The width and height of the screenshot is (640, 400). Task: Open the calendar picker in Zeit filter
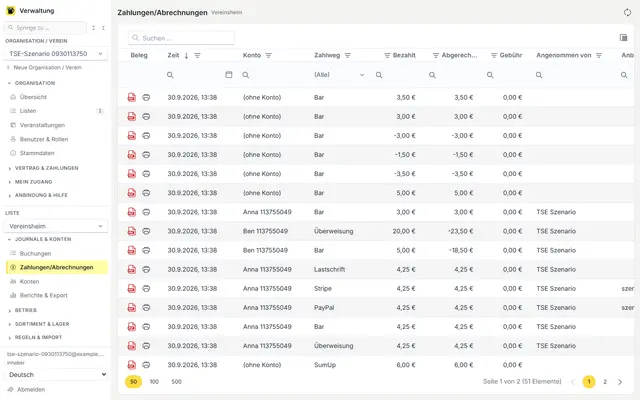pos(229,75)
